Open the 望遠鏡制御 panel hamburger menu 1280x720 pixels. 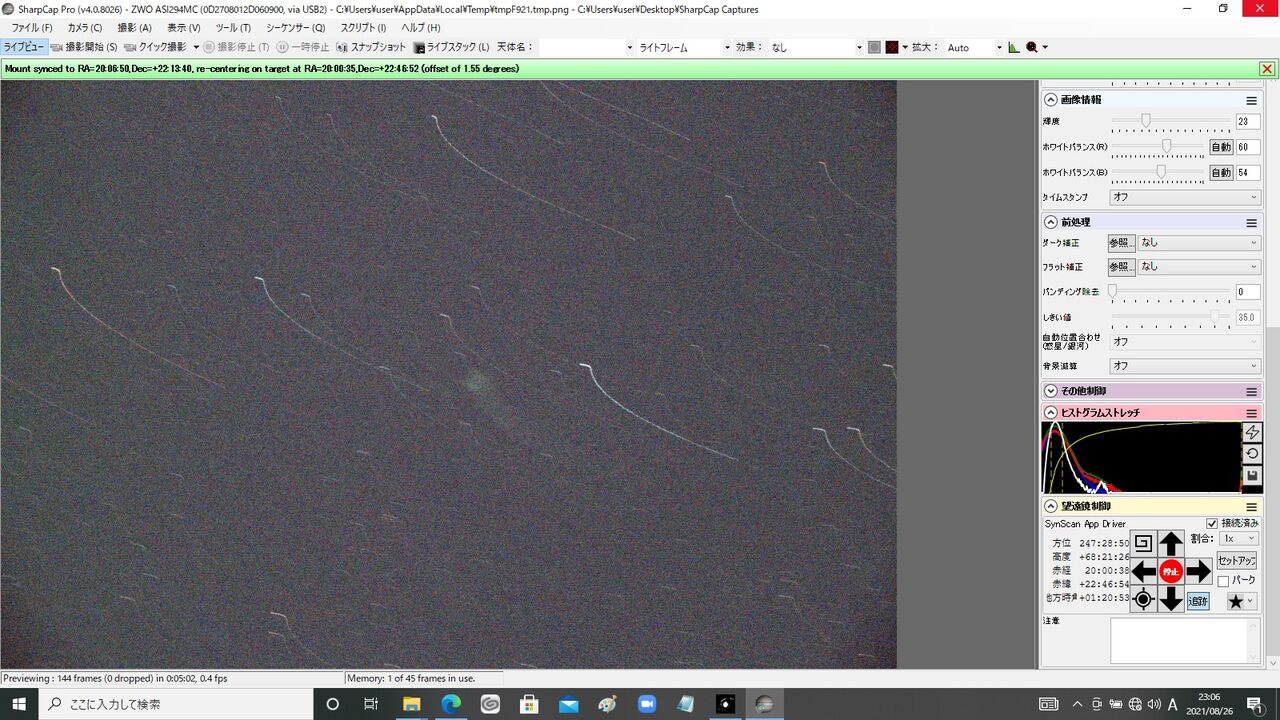point(1251,507)
